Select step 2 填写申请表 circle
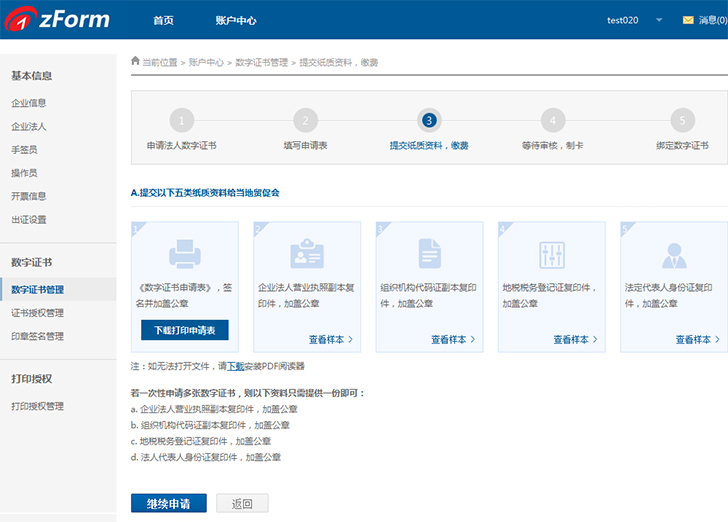The width and height of the screenshot is (728, 522). tap(305, 121)
